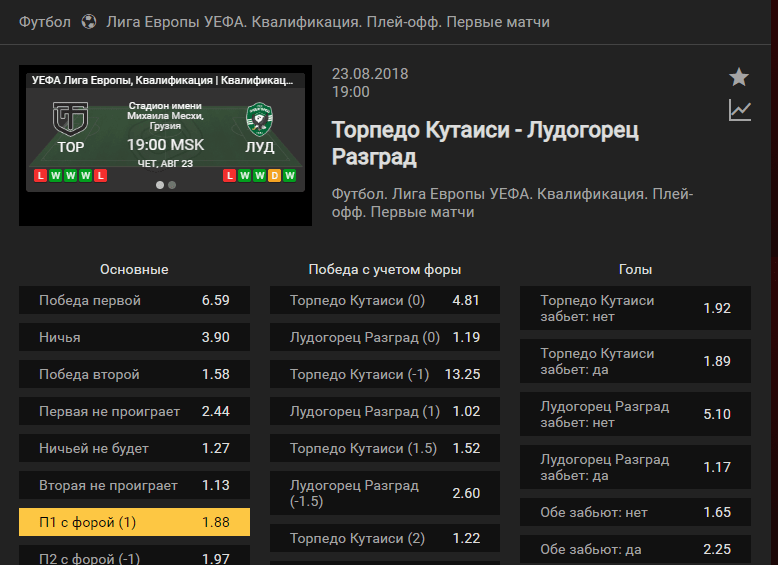Add match to favorites with star icon
778x565 pixels.
click(x=739, y=77)
